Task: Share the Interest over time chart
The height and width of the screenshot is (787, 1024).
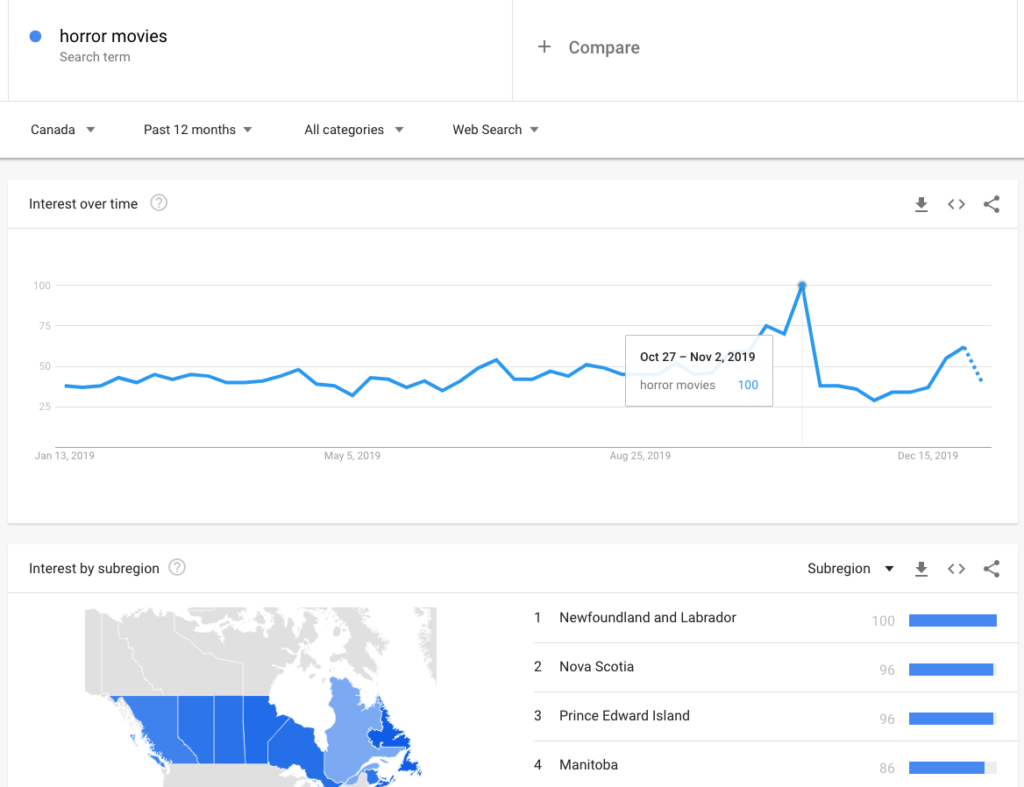Action: coord(991,204)
